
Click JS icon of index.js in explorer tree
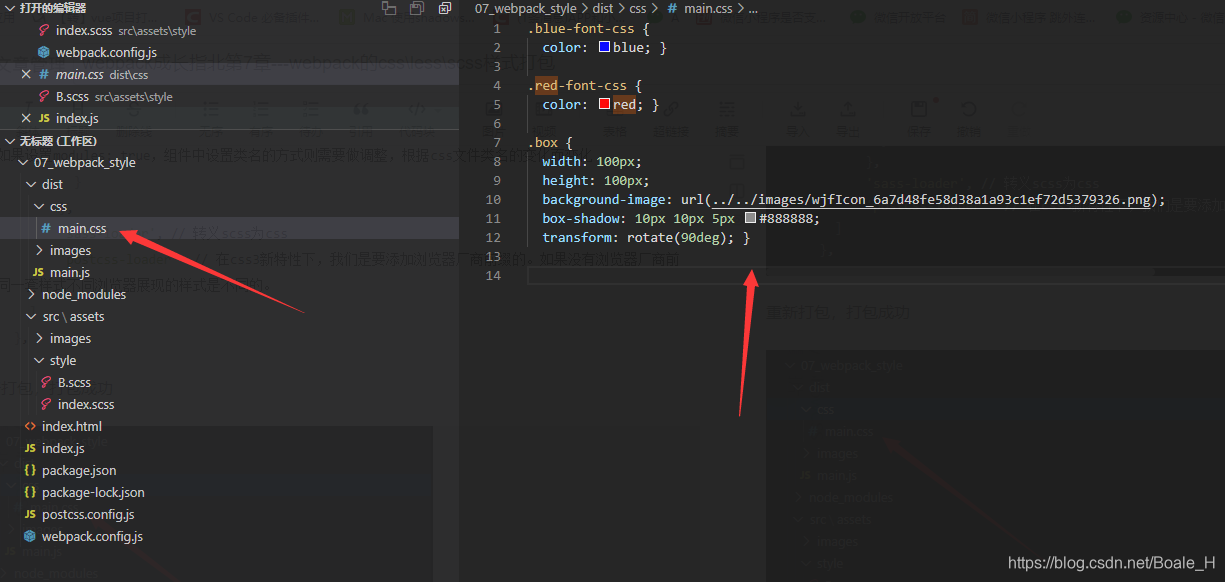click(30, 448)
